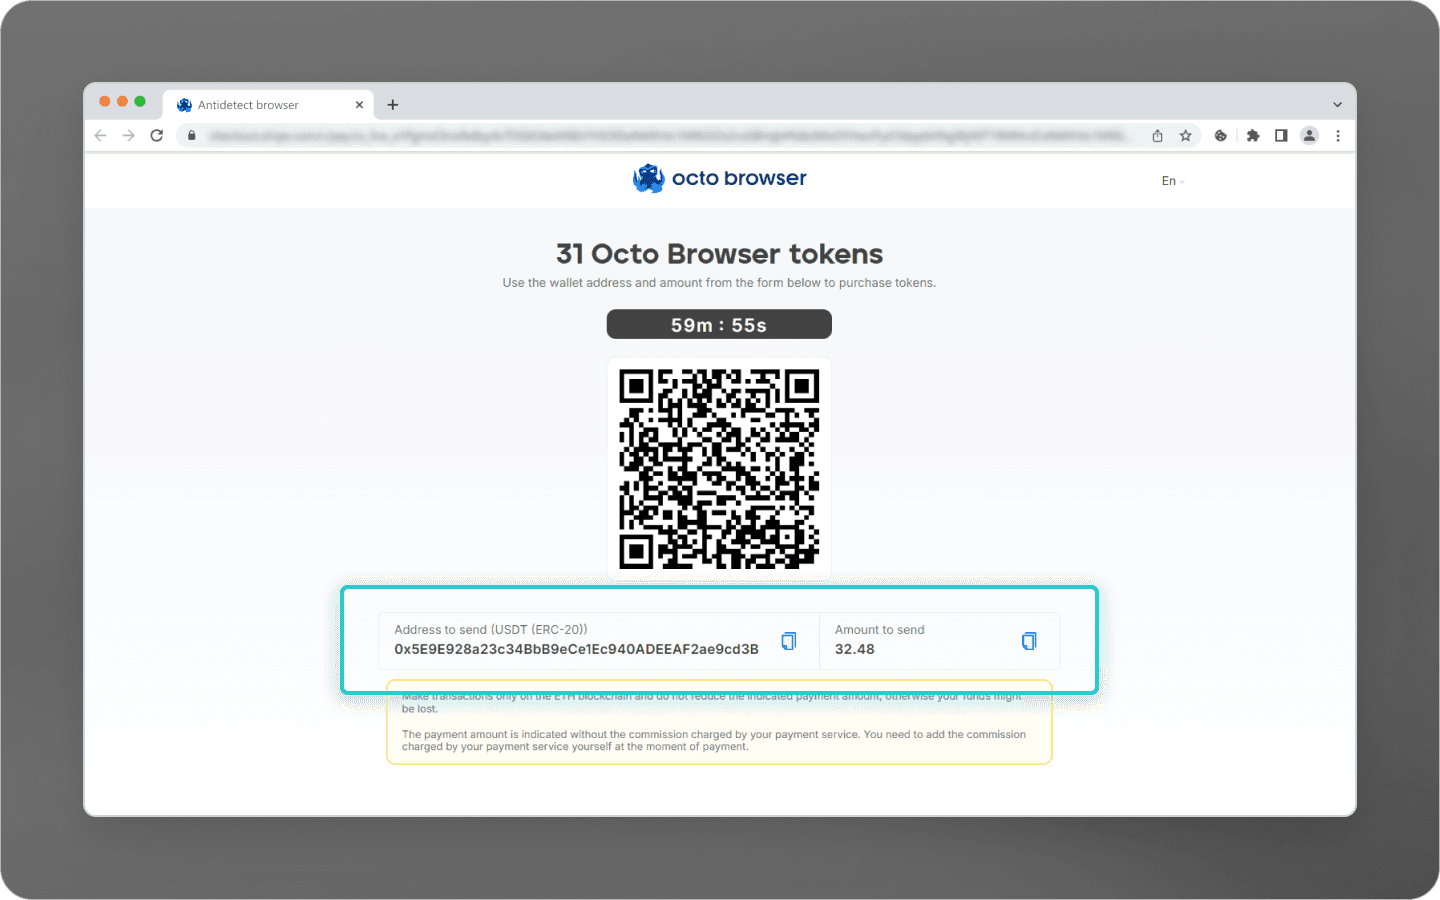Bookmark this page with star icon
Viewport: 1440px width, 900px height.
[x=1186, y=136]
